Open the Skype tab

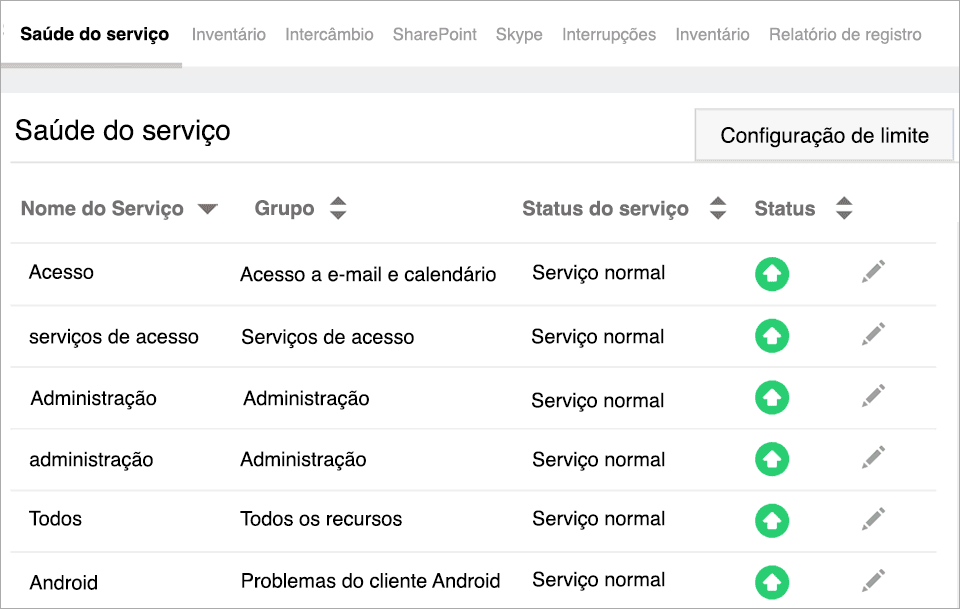pos(519,33)
